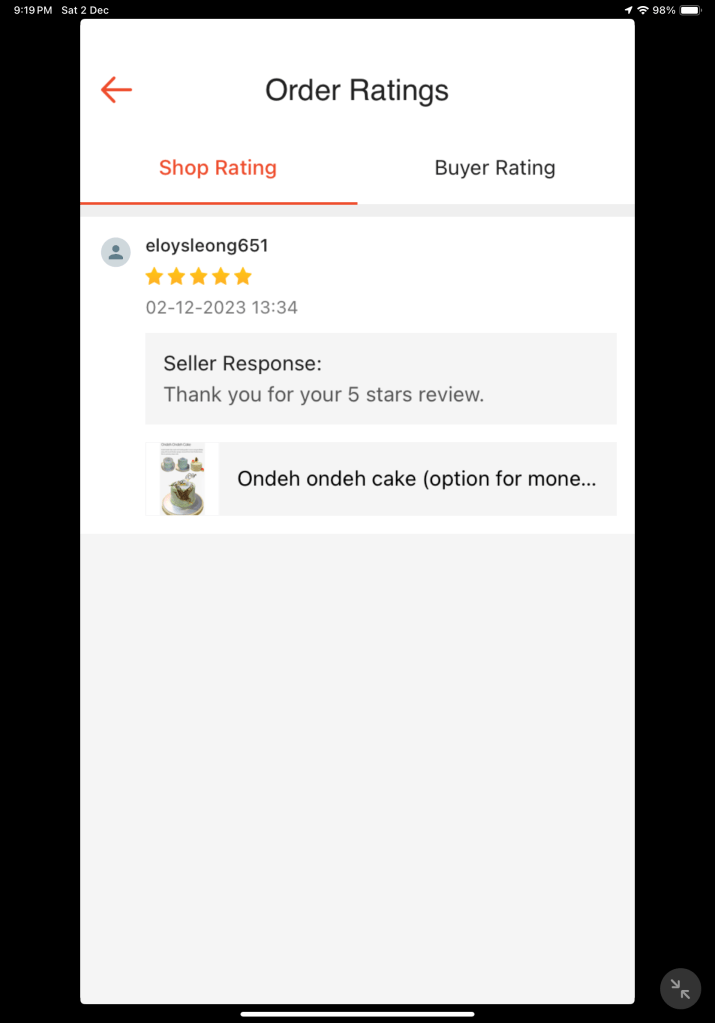This screenshot has height=1023, width=715.
Task: Tap the battery icon in the status bar
Action: click(x=690, y=10)
